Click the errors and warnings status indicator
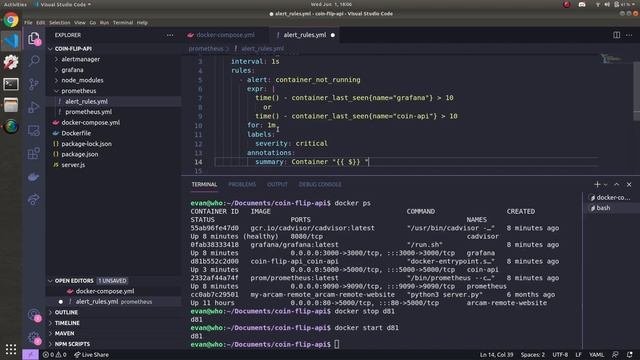640x360 pixels. pos(55,355)
